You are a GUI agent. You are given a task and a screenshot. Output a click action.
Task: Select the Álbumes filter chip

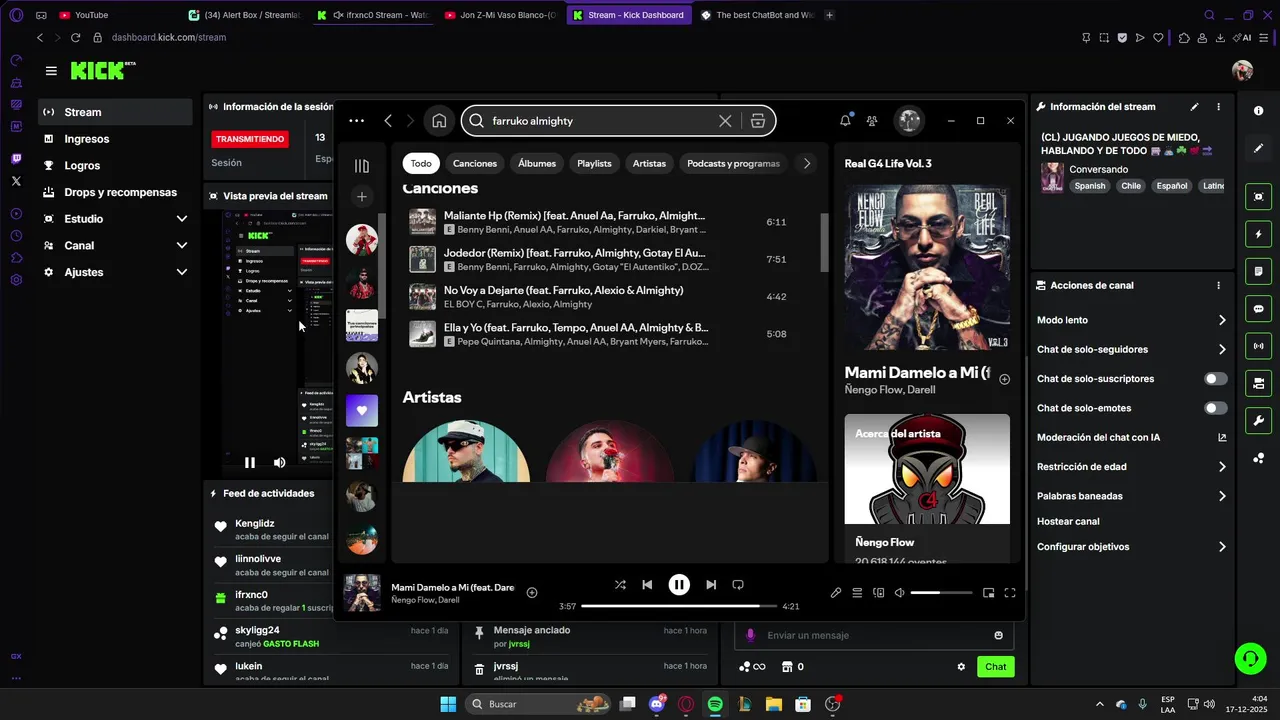537,163
